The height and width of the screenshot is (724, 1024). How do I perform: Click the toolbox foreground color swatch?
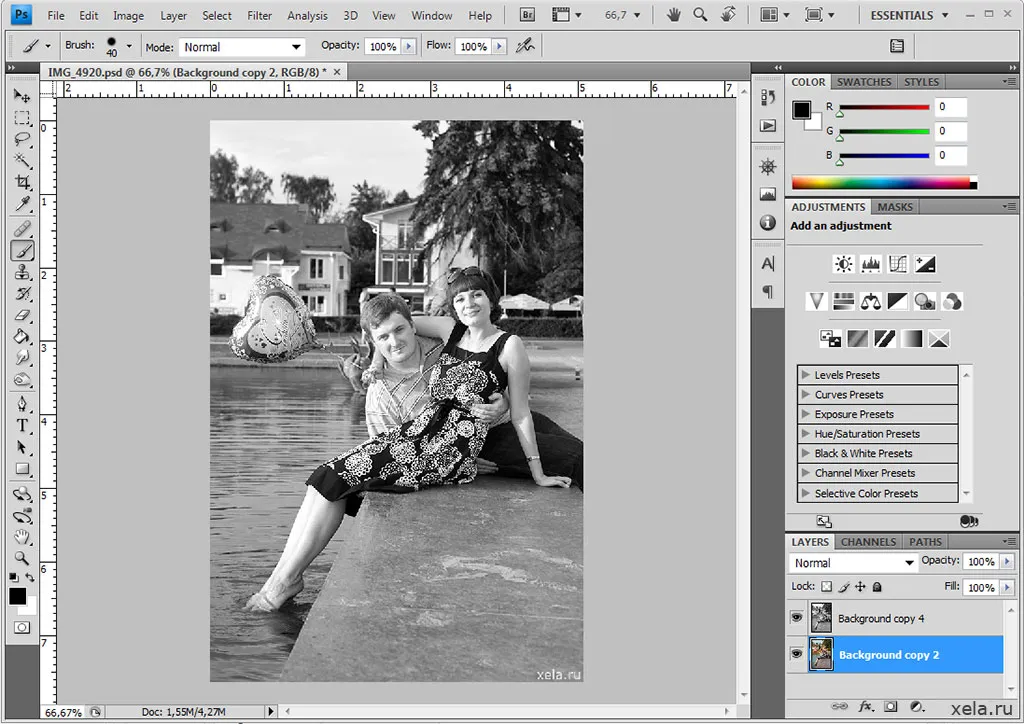[18, 596]
